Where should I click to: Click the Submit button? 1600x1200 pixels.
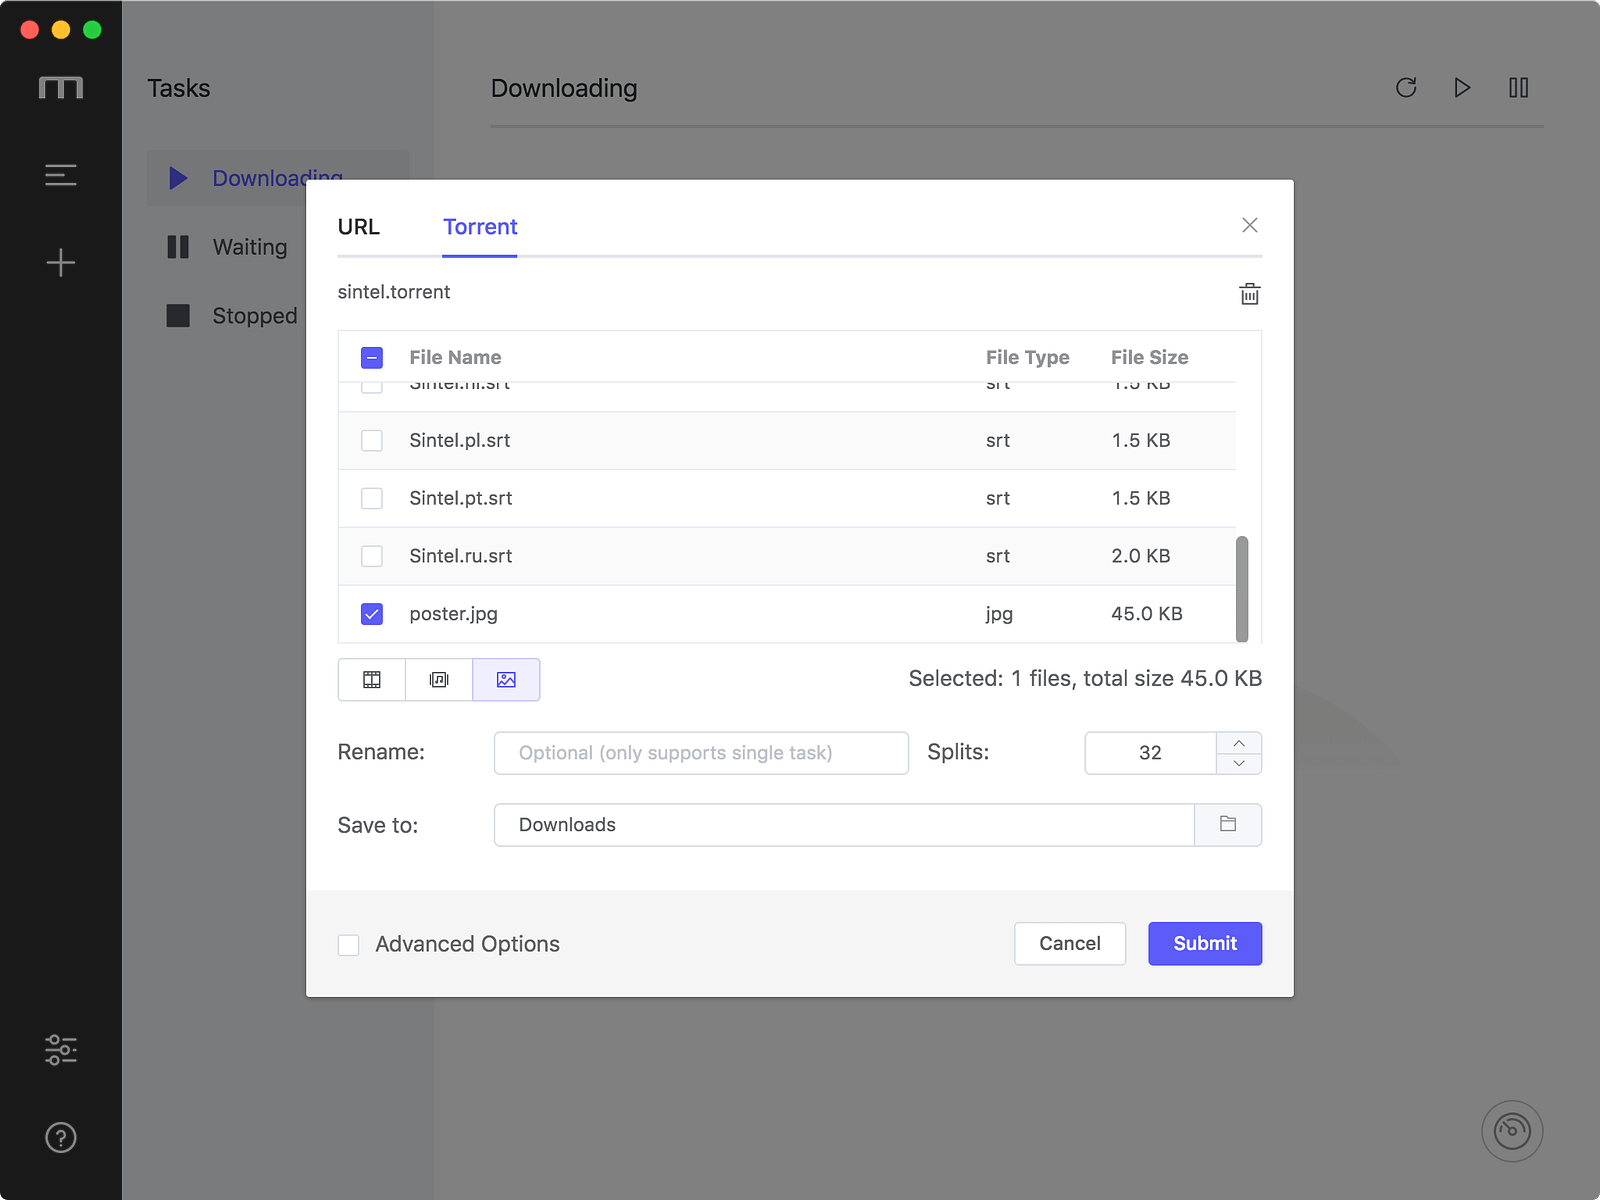pyautogui.click(x=1205, y=943)
